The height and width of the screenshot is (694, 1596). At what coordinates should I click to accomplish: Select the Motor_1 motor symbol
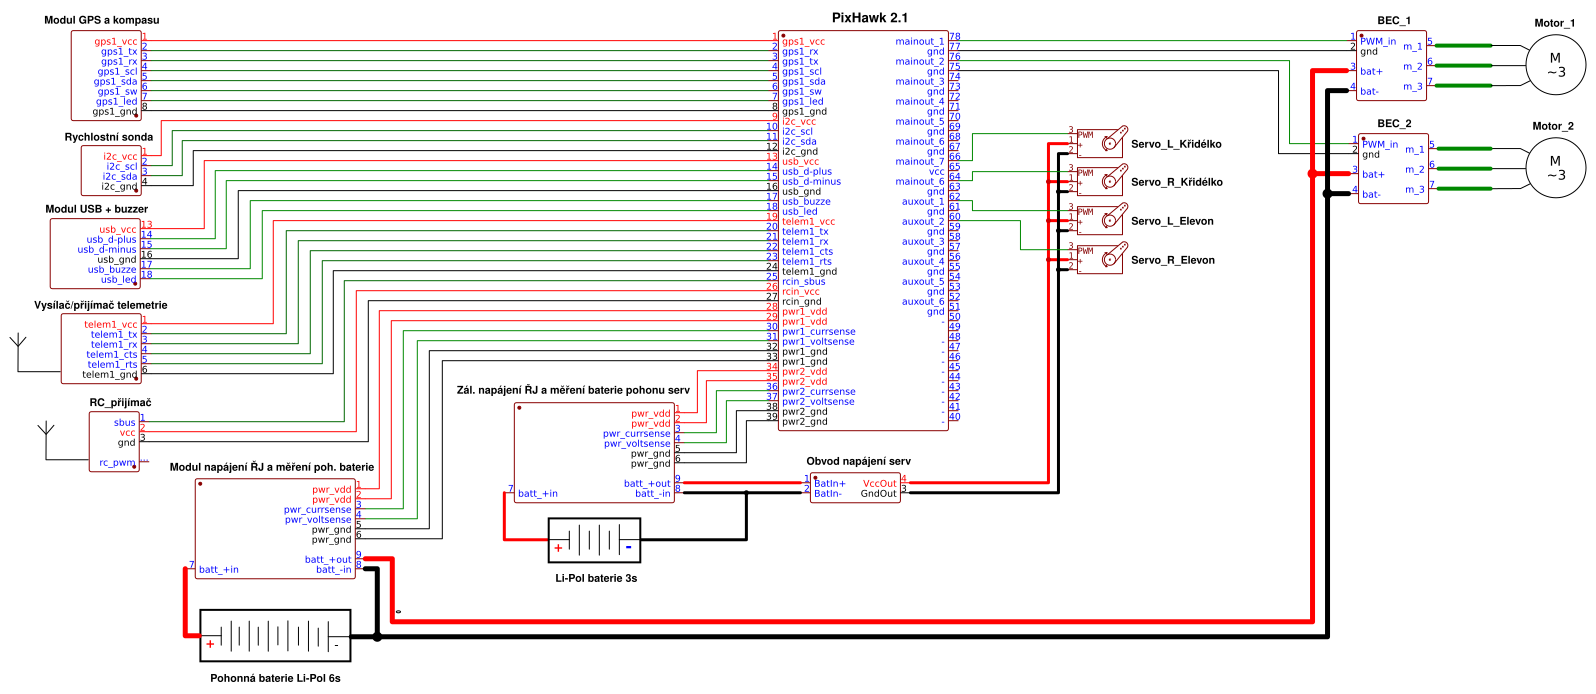pos(1555,65)
